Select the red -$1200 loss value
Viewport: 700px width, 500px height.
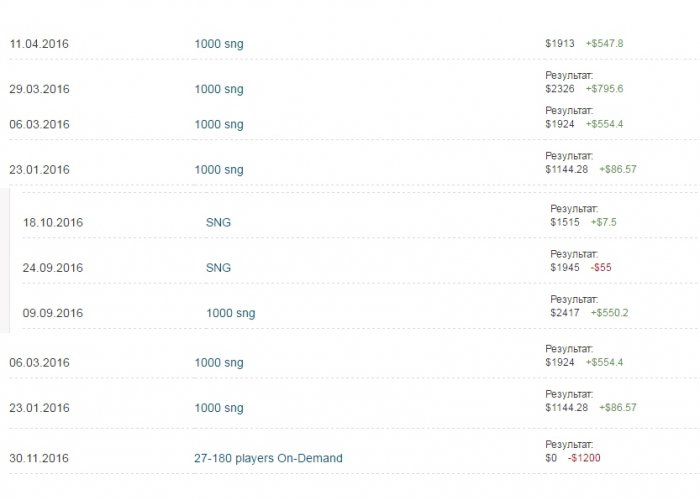584,458
